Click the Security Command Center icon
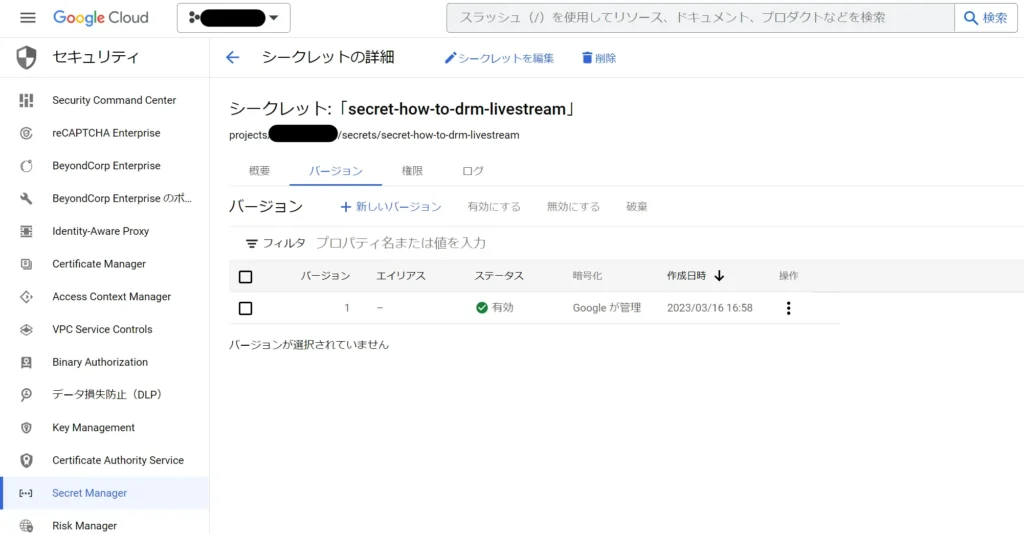 coord(26,100)
